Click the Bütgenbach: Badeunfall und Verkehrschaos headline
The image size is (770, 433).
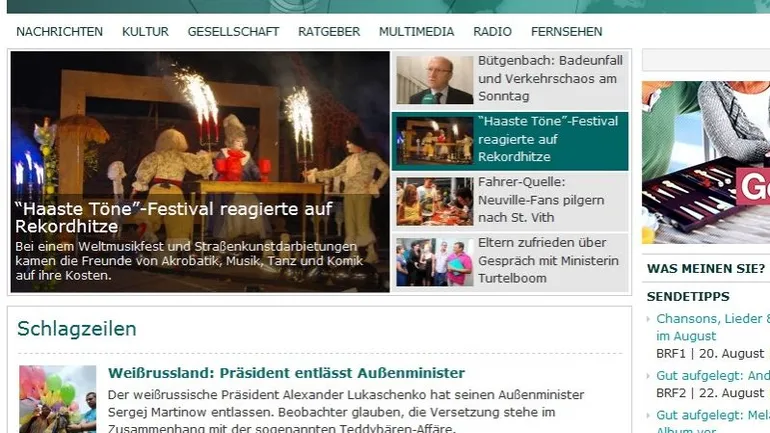[550, 79]
